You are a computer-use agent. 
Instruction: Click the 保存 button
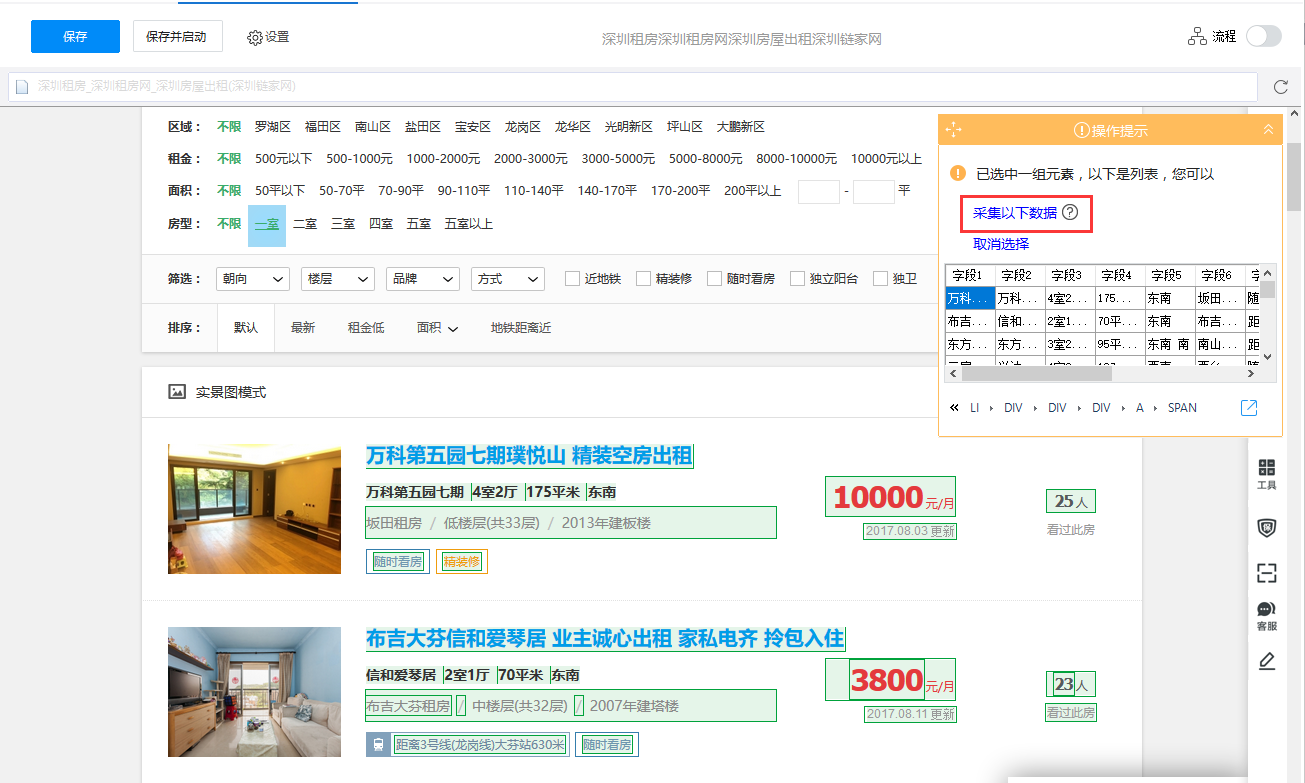tap(75, 36)
